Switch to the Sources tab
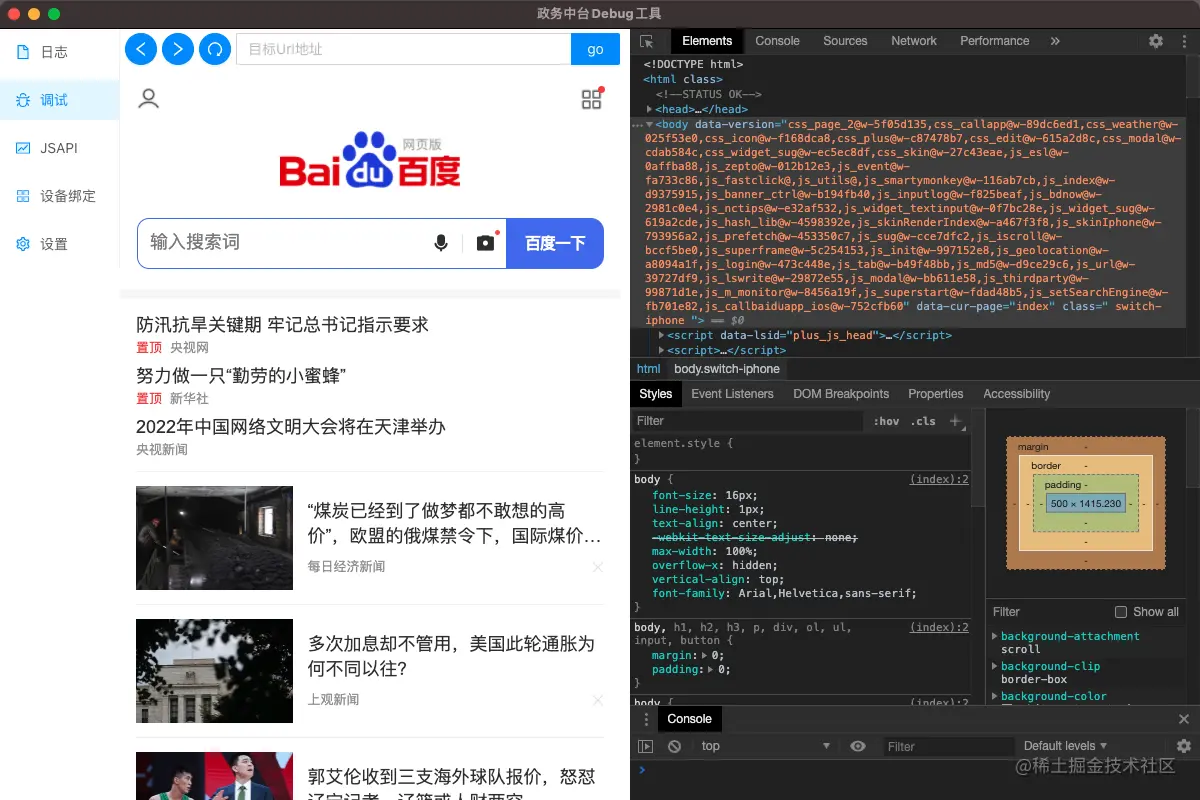Screen dimensions: 1200x800 click(x=845, y=41)
